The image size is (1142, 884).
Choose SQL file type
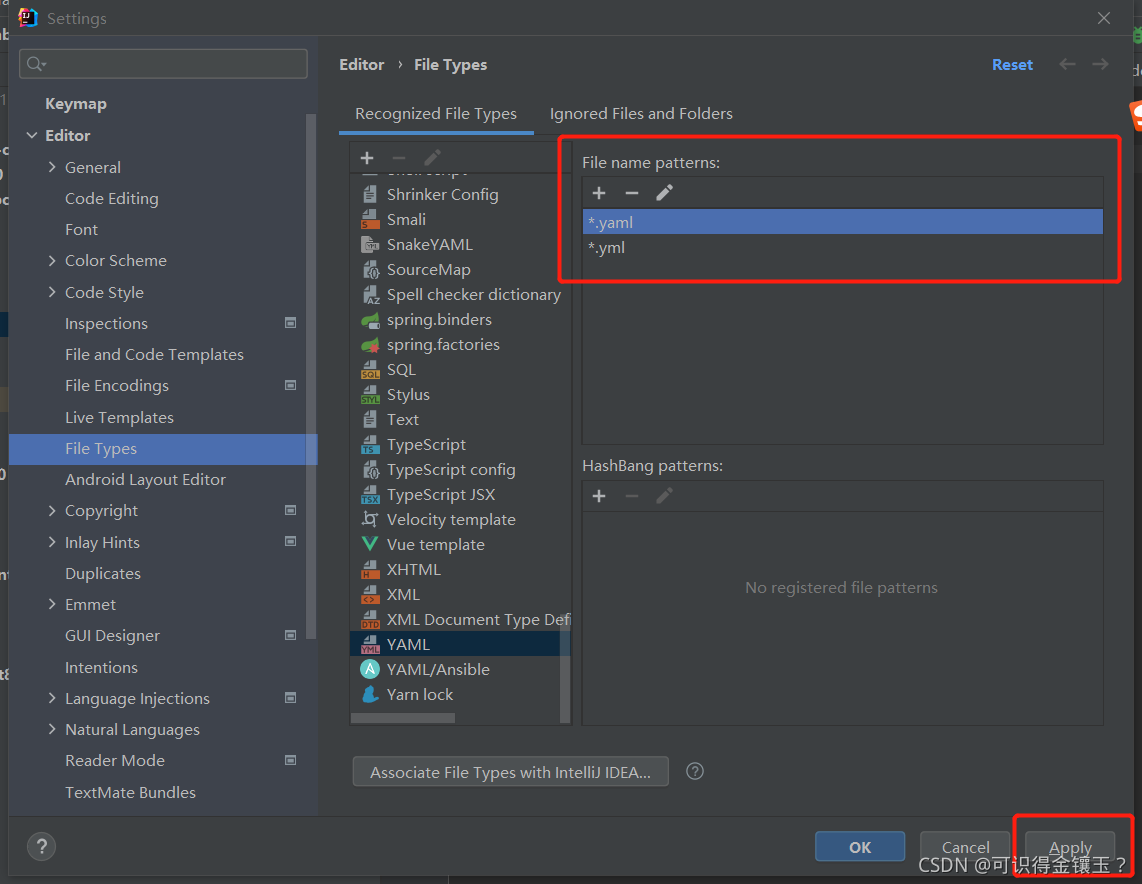click(x=460, y=369)
